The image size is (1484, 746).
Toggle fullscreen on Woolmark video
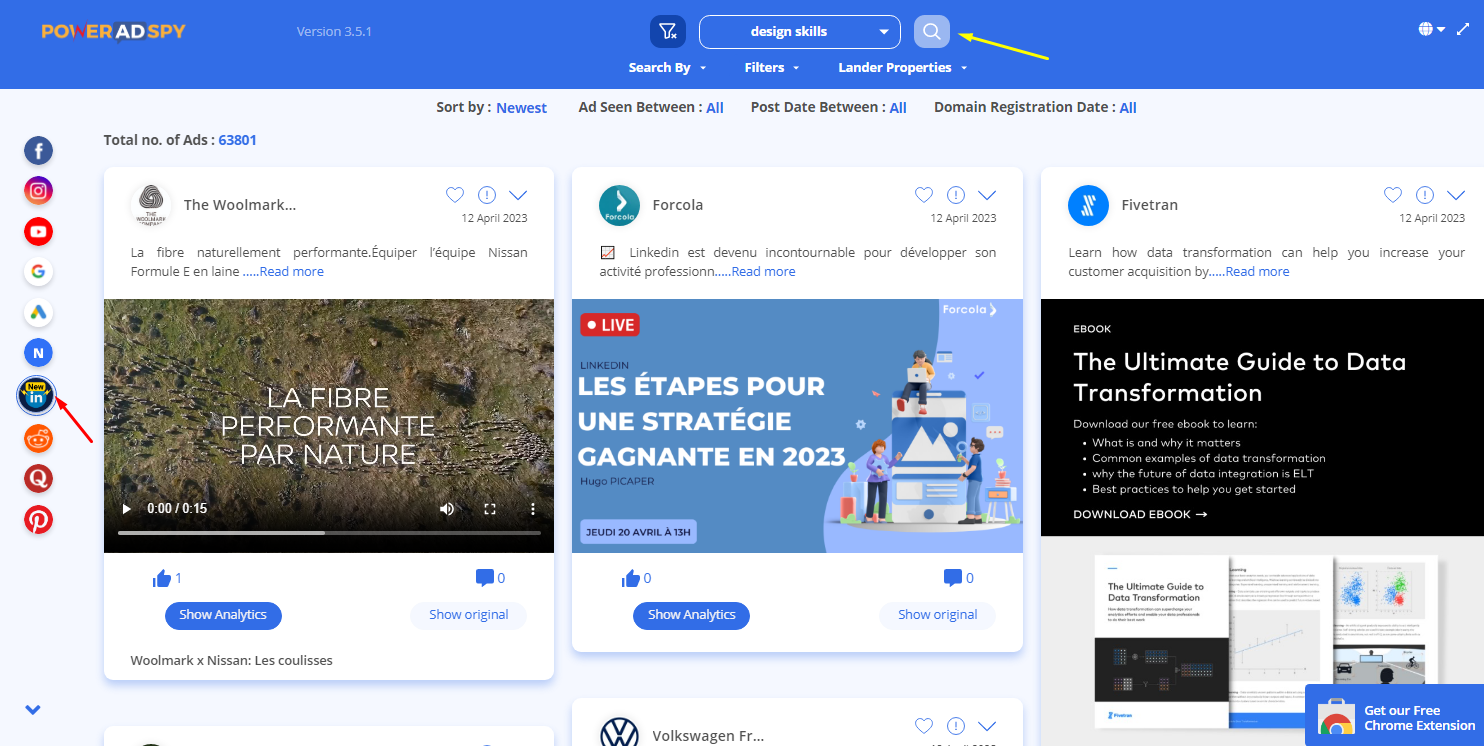490,509
